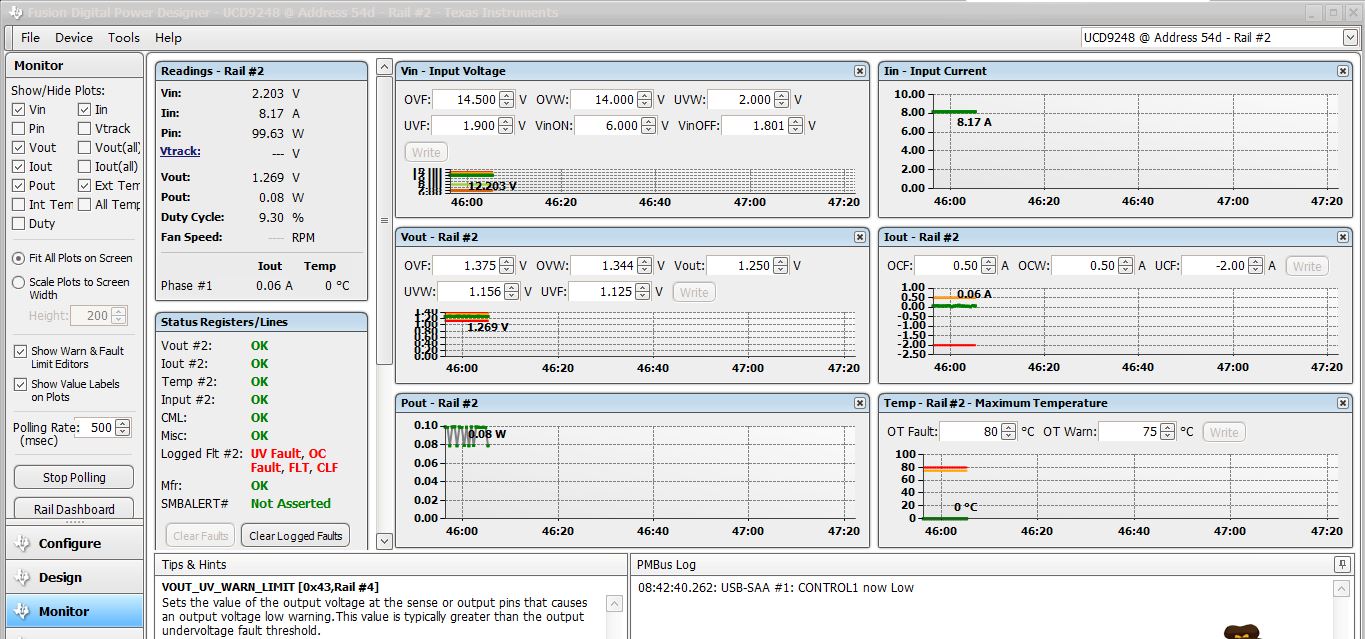Increase the Polling Rate spinner value

click(x=123, y=423)
